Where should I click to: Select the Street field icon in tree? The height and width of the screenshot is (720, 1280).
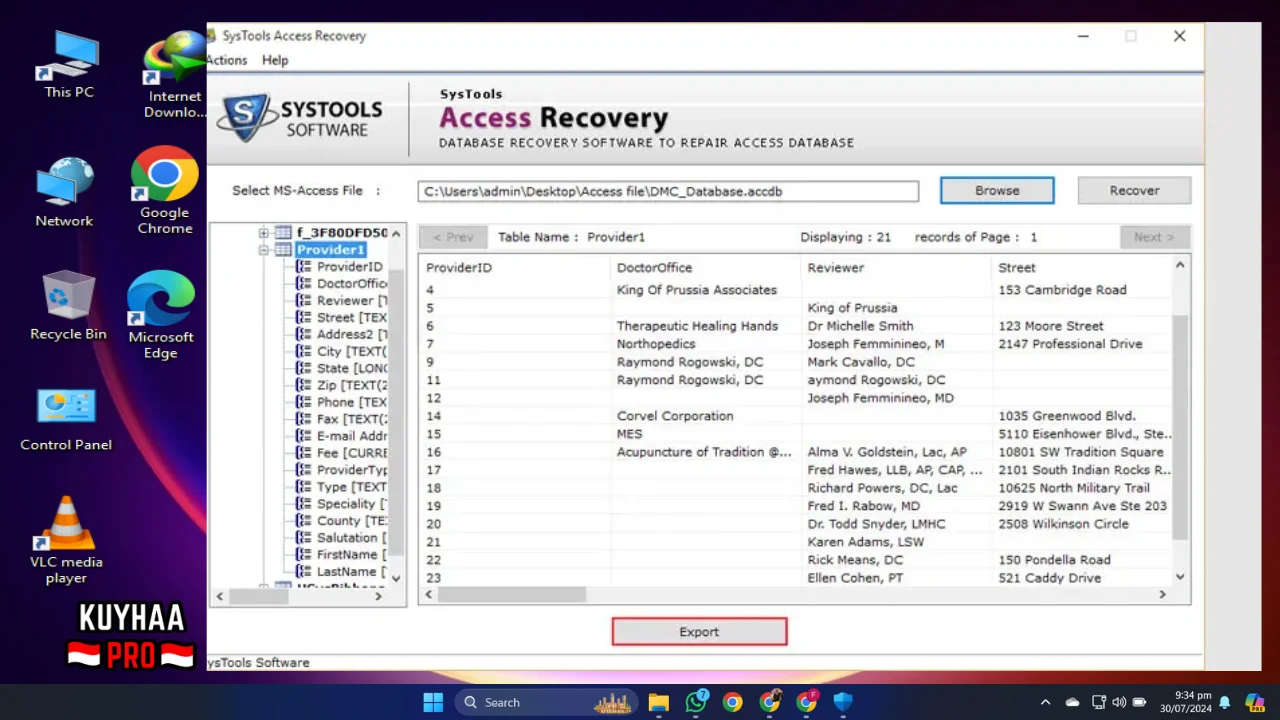(x=304, y=318)
